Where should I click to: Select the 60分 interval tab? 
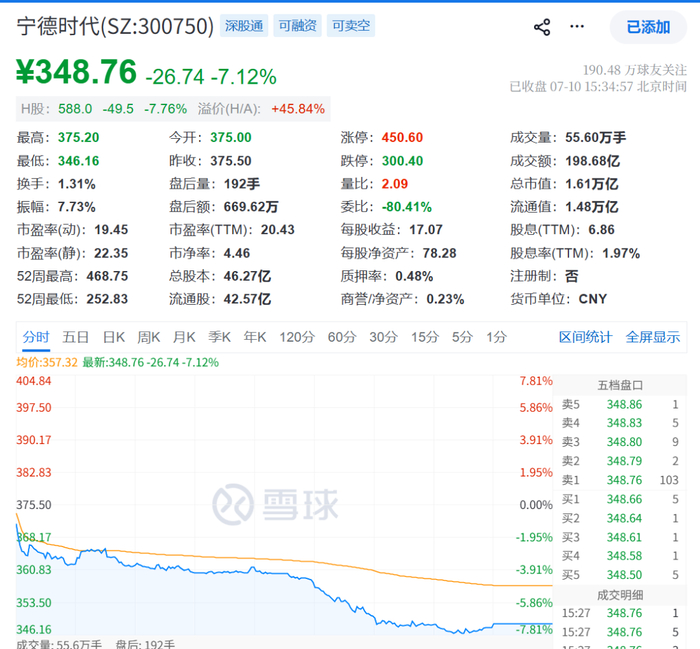tap(342, 337)
